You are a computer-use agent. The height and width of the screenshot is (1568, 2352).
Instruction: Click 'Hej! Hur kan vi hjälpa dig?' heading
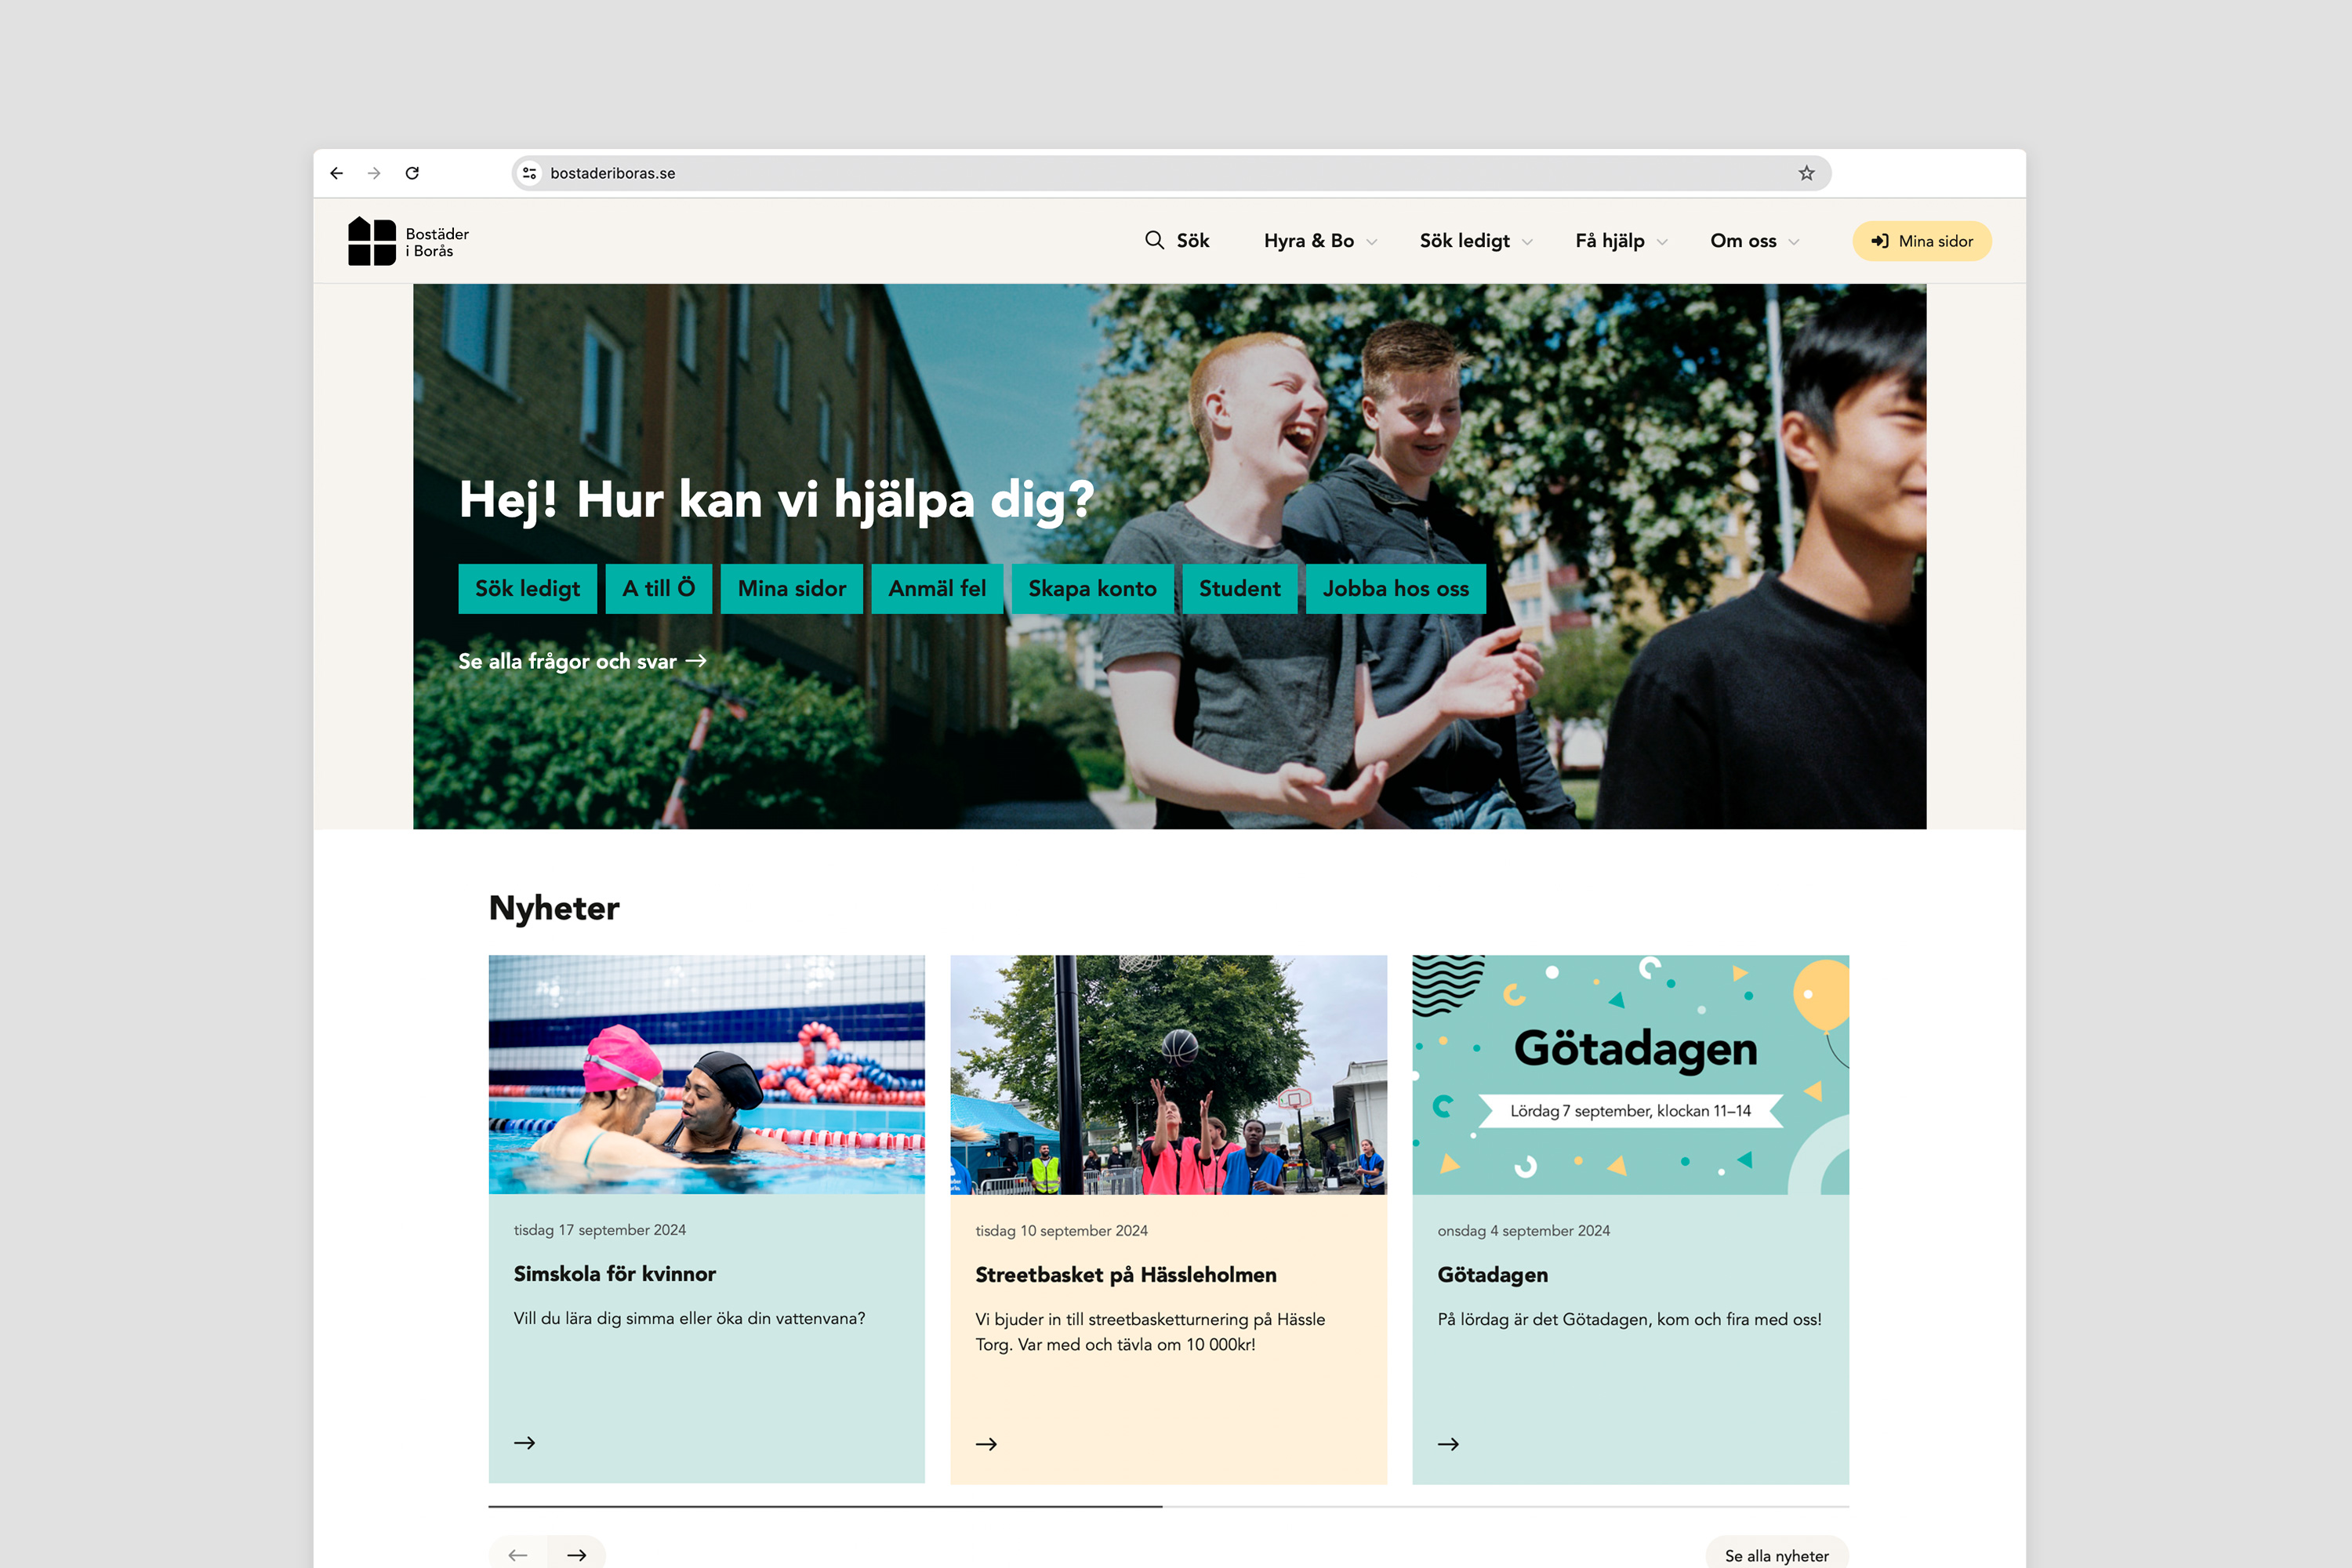[776, 500]
